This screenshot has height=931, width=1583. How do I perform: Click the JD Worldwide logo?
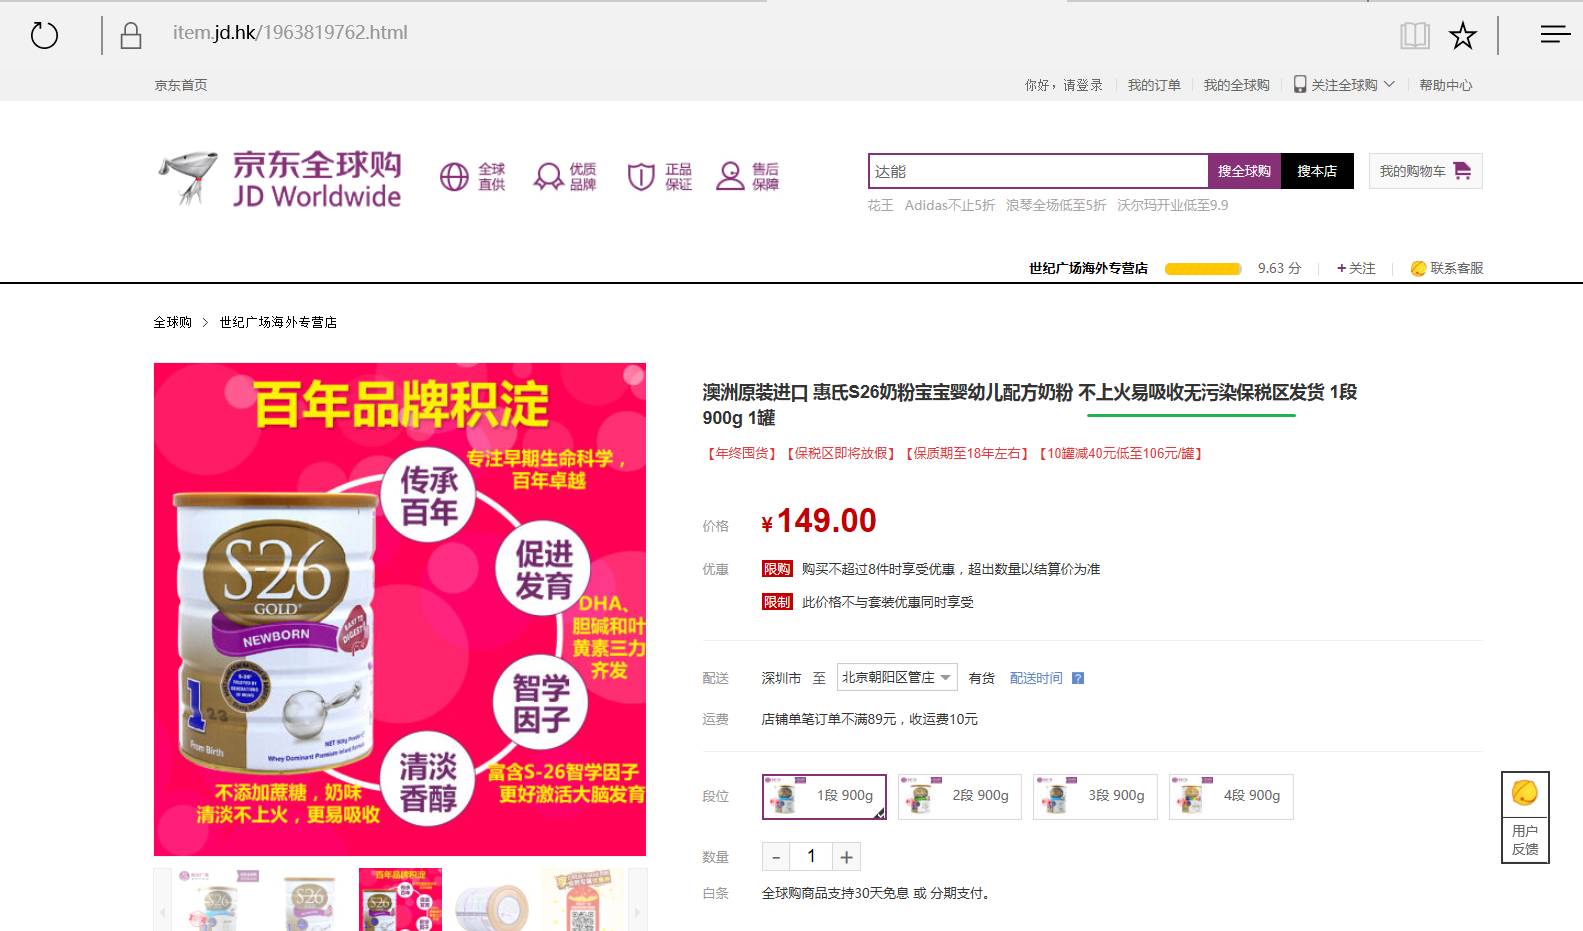point(280,179)
